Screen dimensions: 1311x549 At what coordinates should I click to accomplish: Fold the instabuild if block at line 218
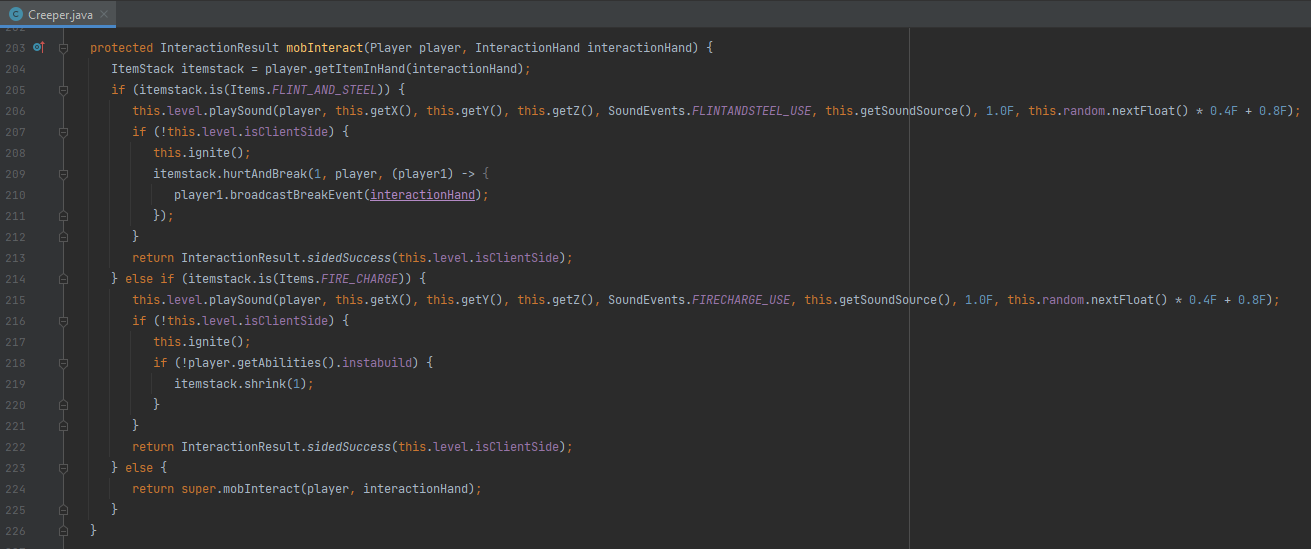63,362
